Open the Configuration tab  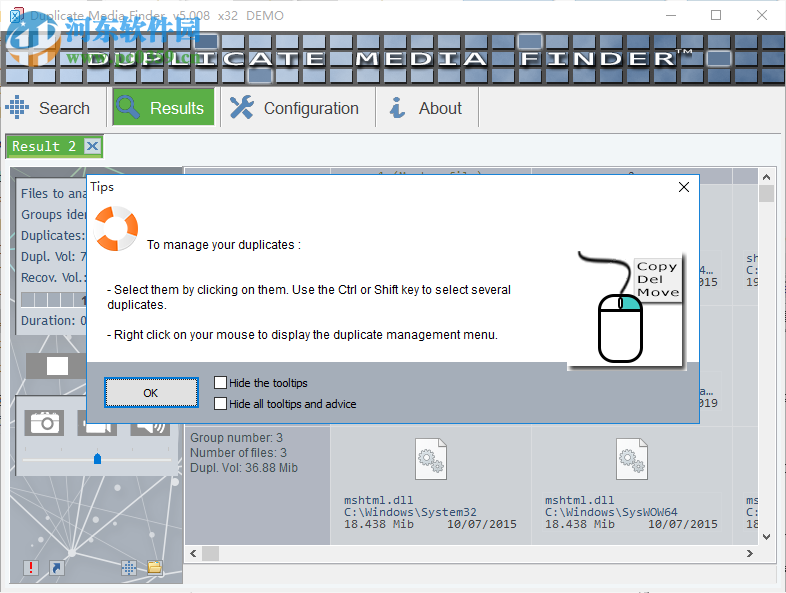point(298,108)
